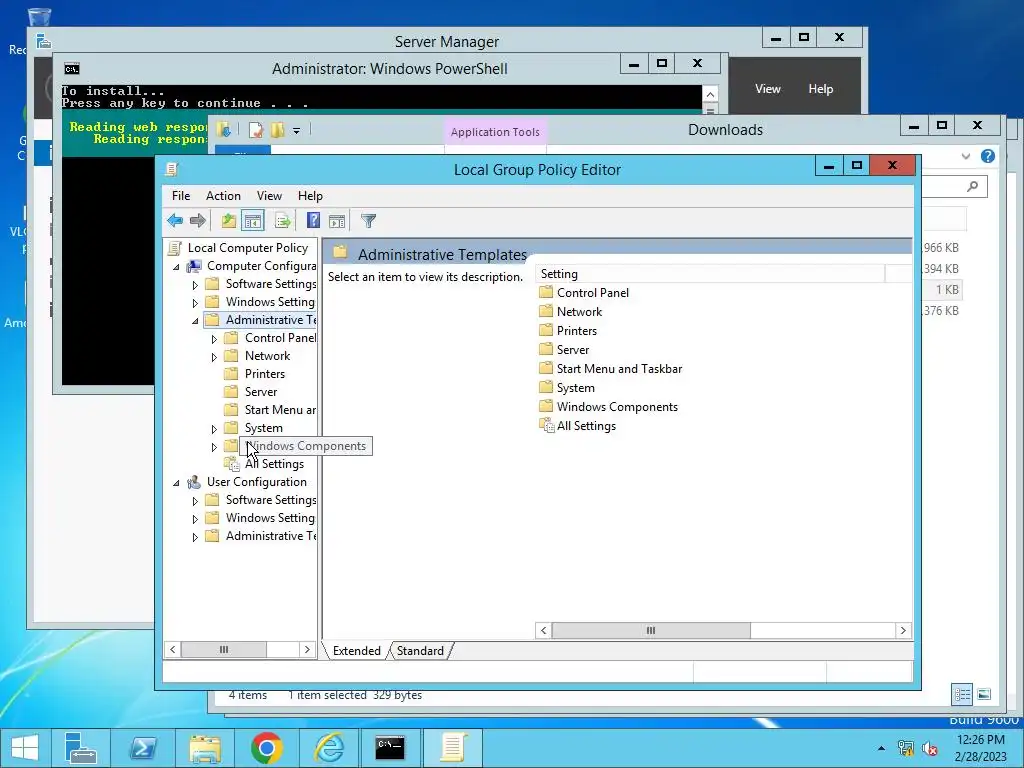Collapse the User Configuration node
This screenshot has height=768, width=1024.
coord(176,483)
